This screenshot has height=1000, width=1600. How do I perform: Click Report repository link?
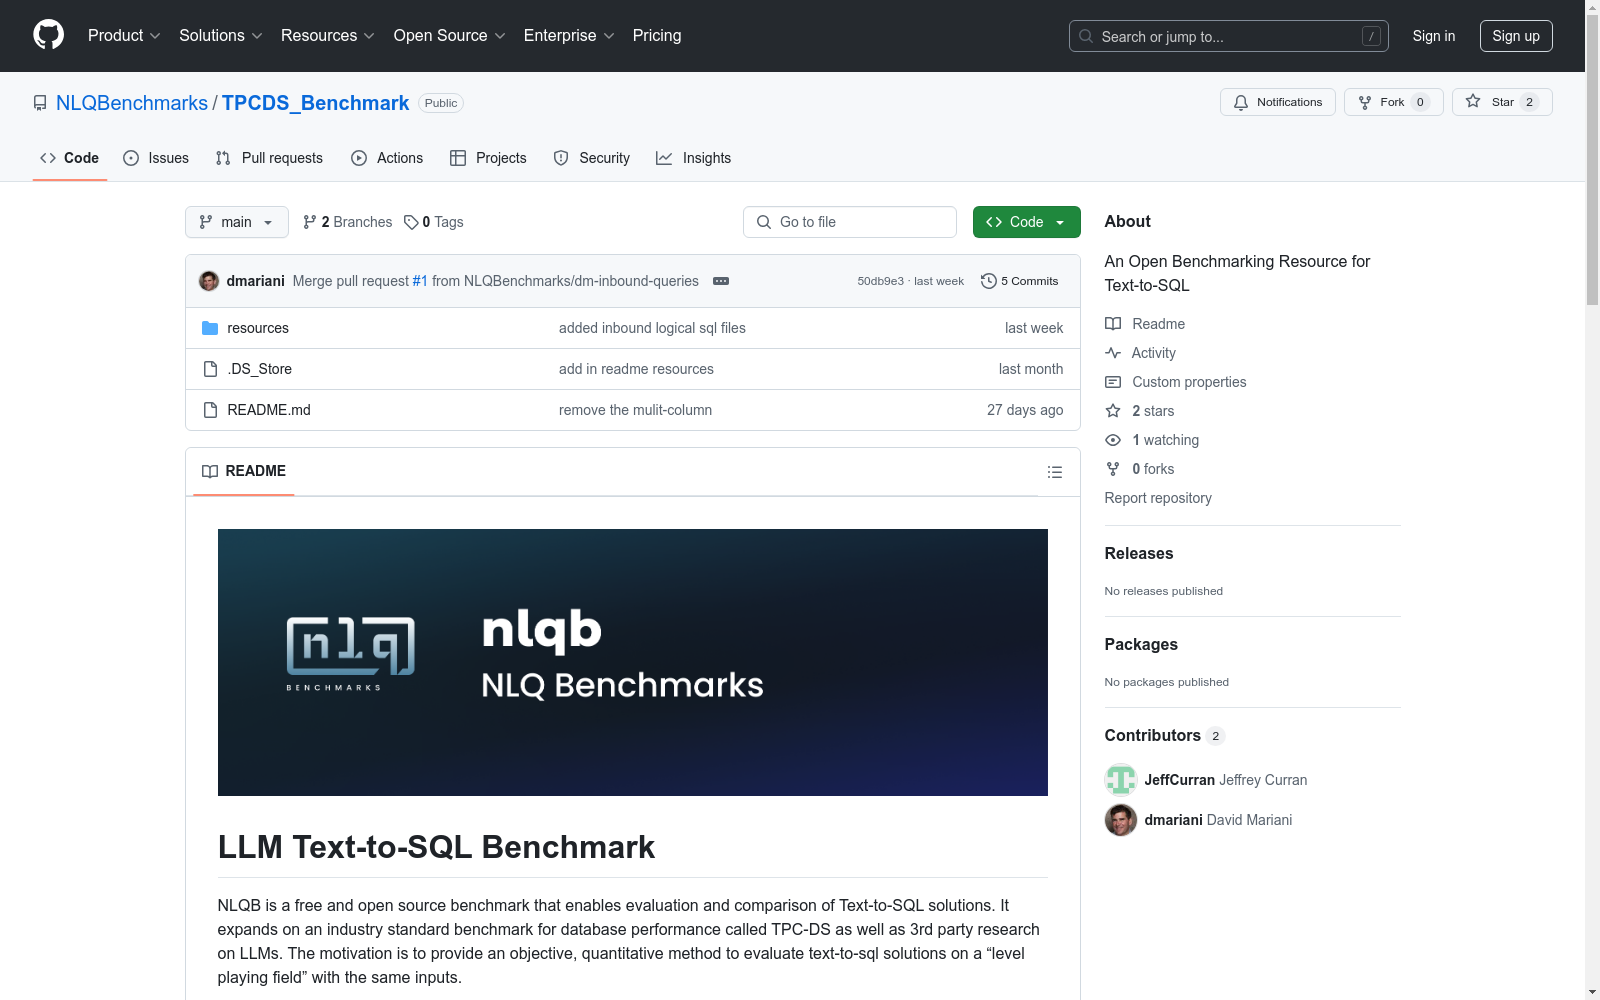1158,498
